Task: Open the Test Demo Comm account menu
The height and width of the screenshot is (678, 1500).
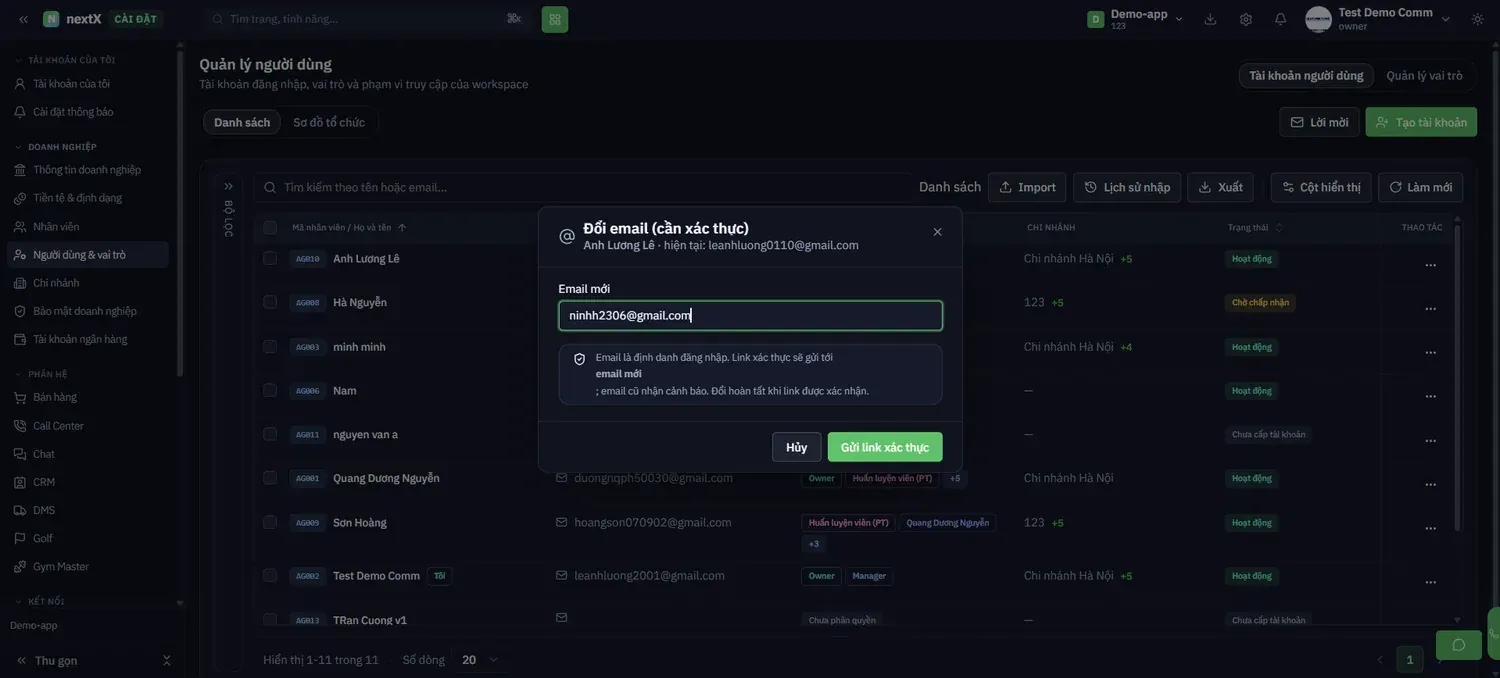Action: (x=1379, y=19)
